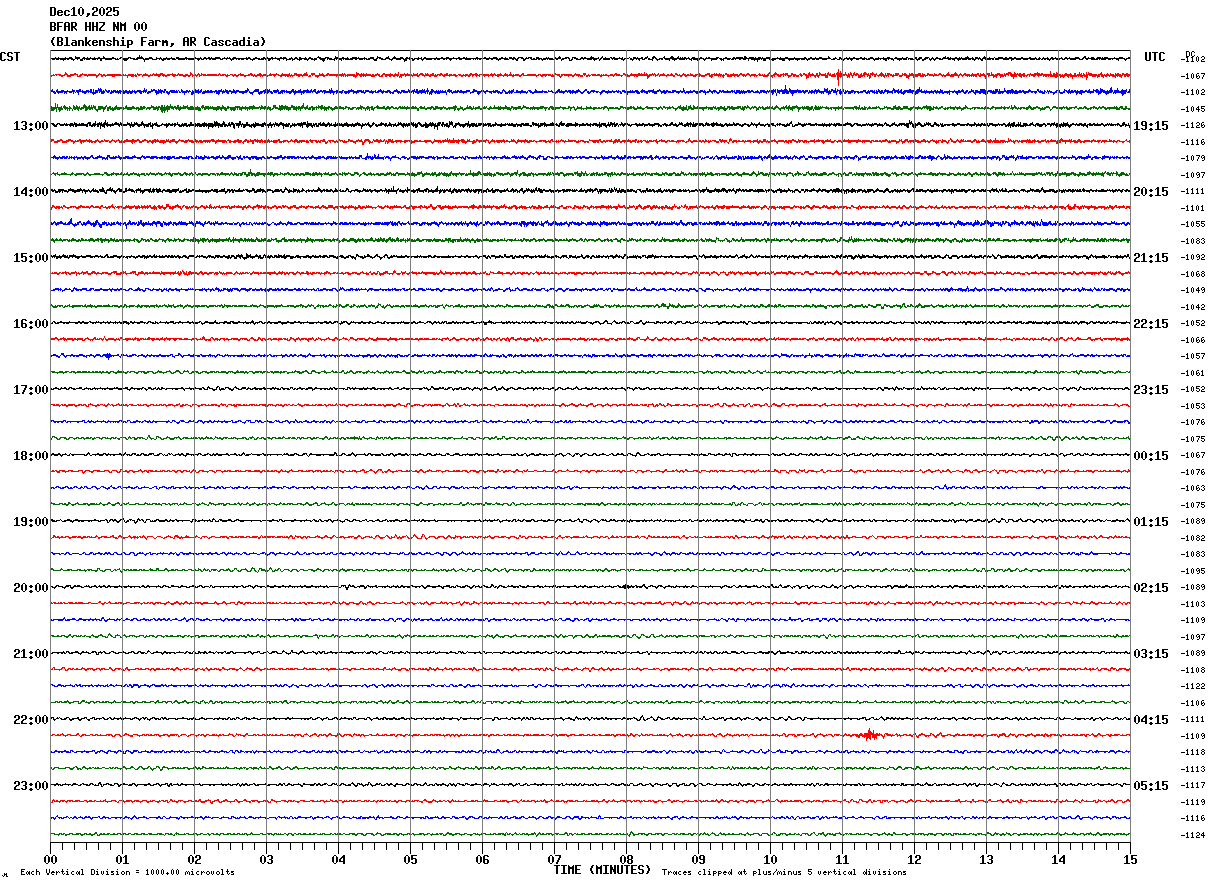Click the Dec10,2025 date header
This screenshot has height=886, width=1210.
(84, 12)
